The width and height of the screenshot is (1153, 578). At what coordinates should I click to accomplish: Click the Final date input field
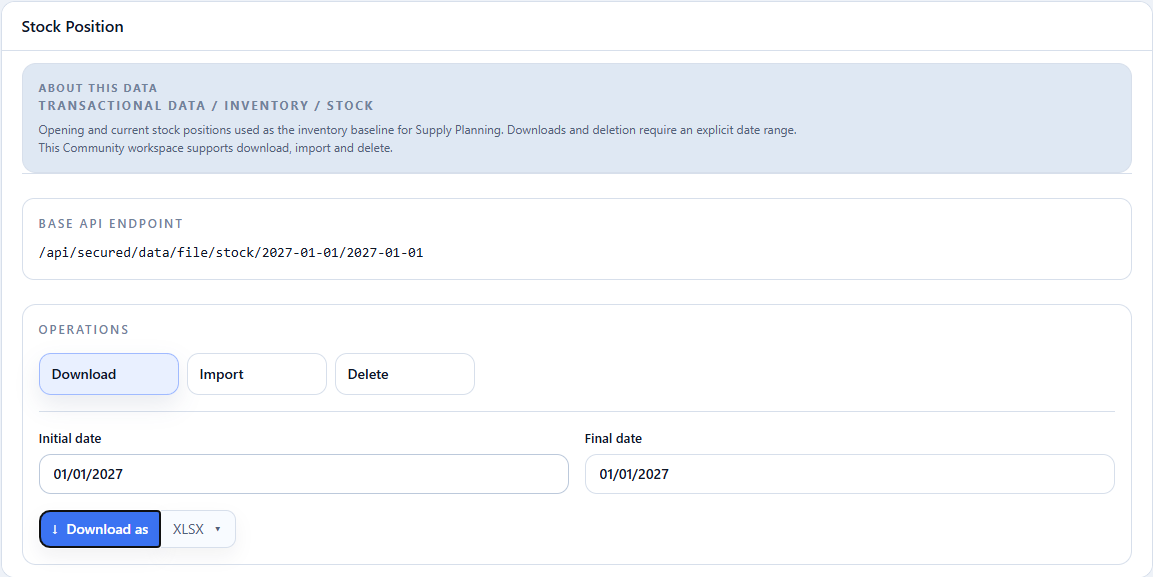pos(849,474)
